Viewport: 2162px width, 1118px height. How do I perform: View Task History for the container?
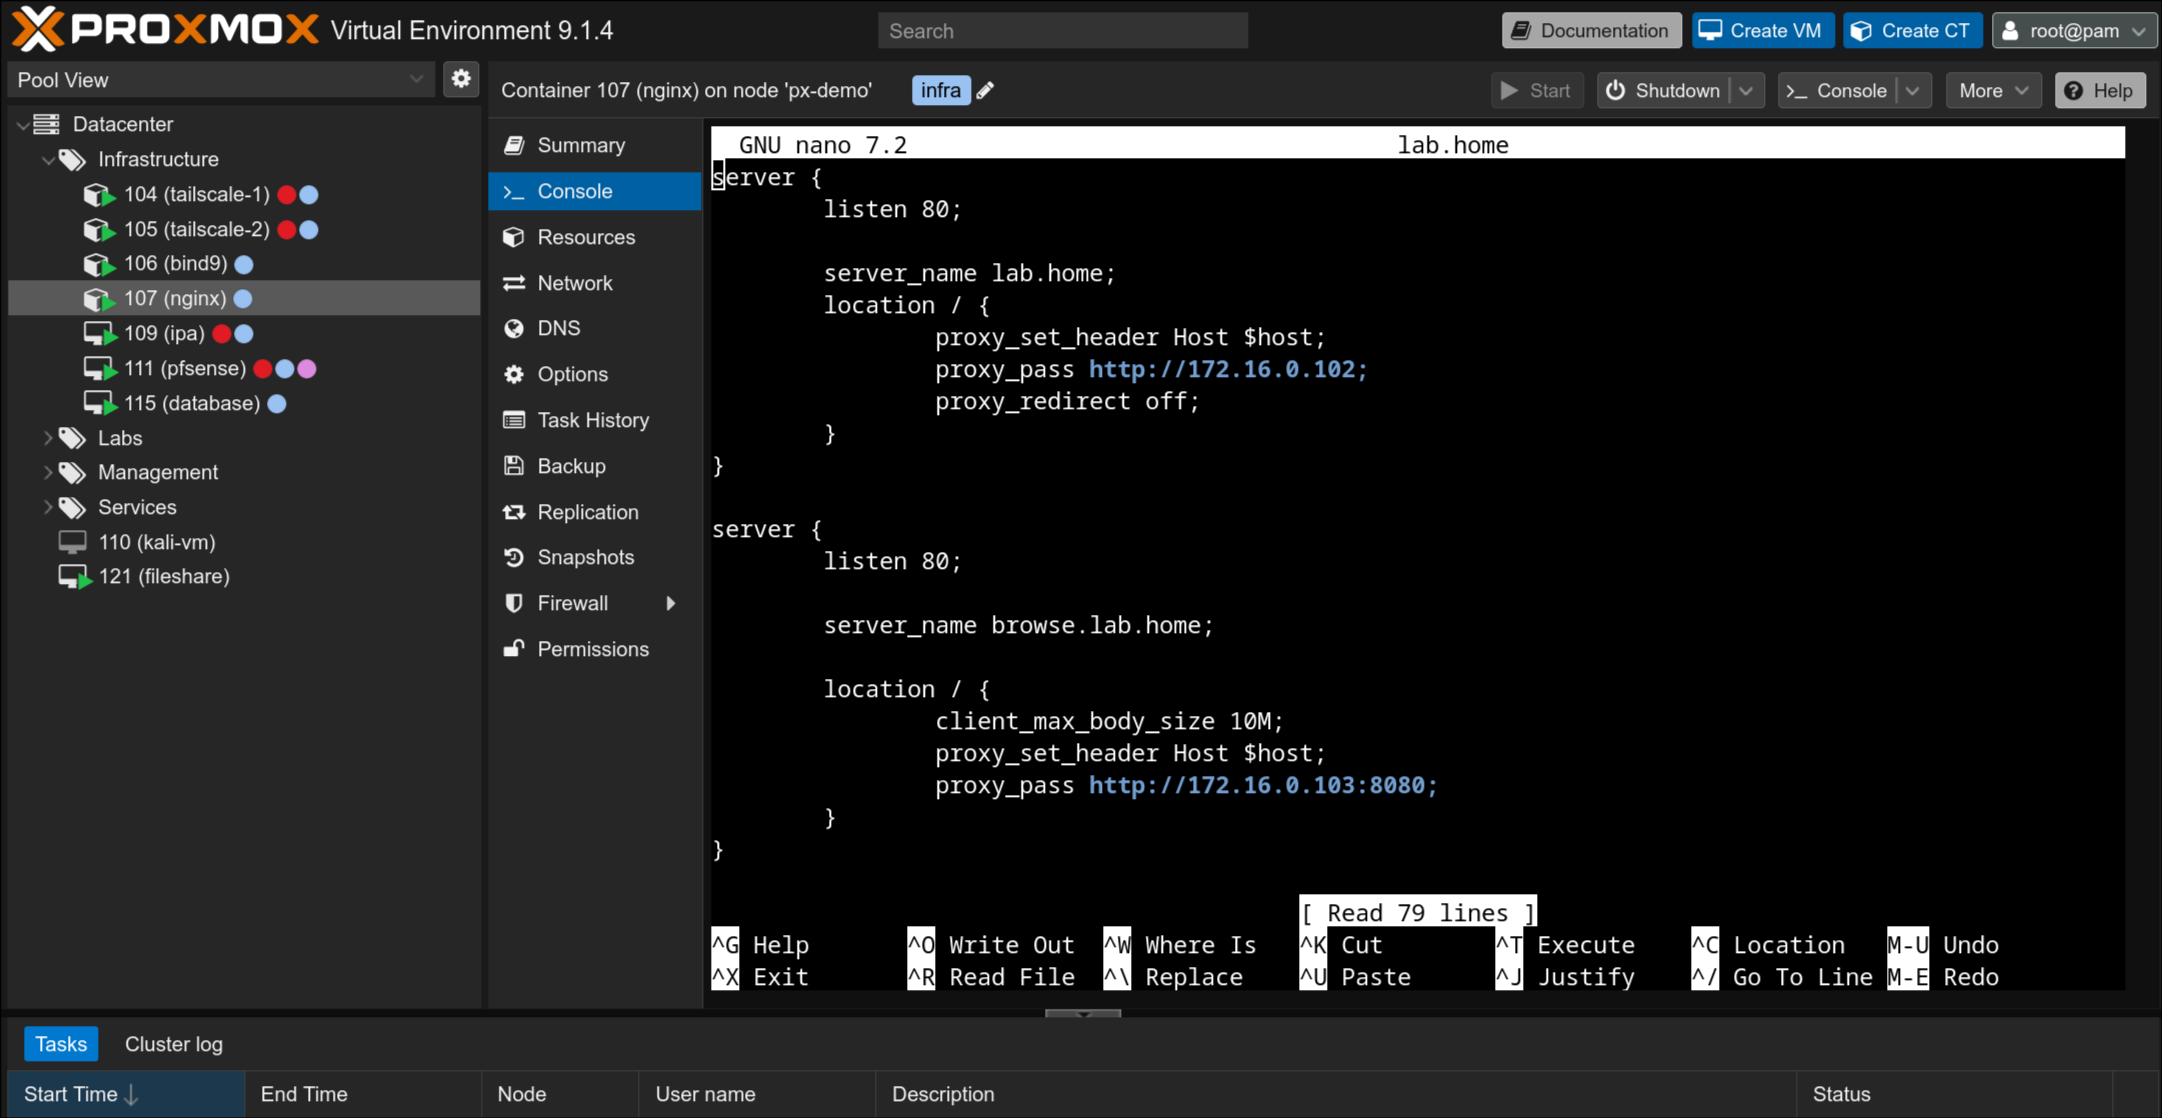[514, 420]
